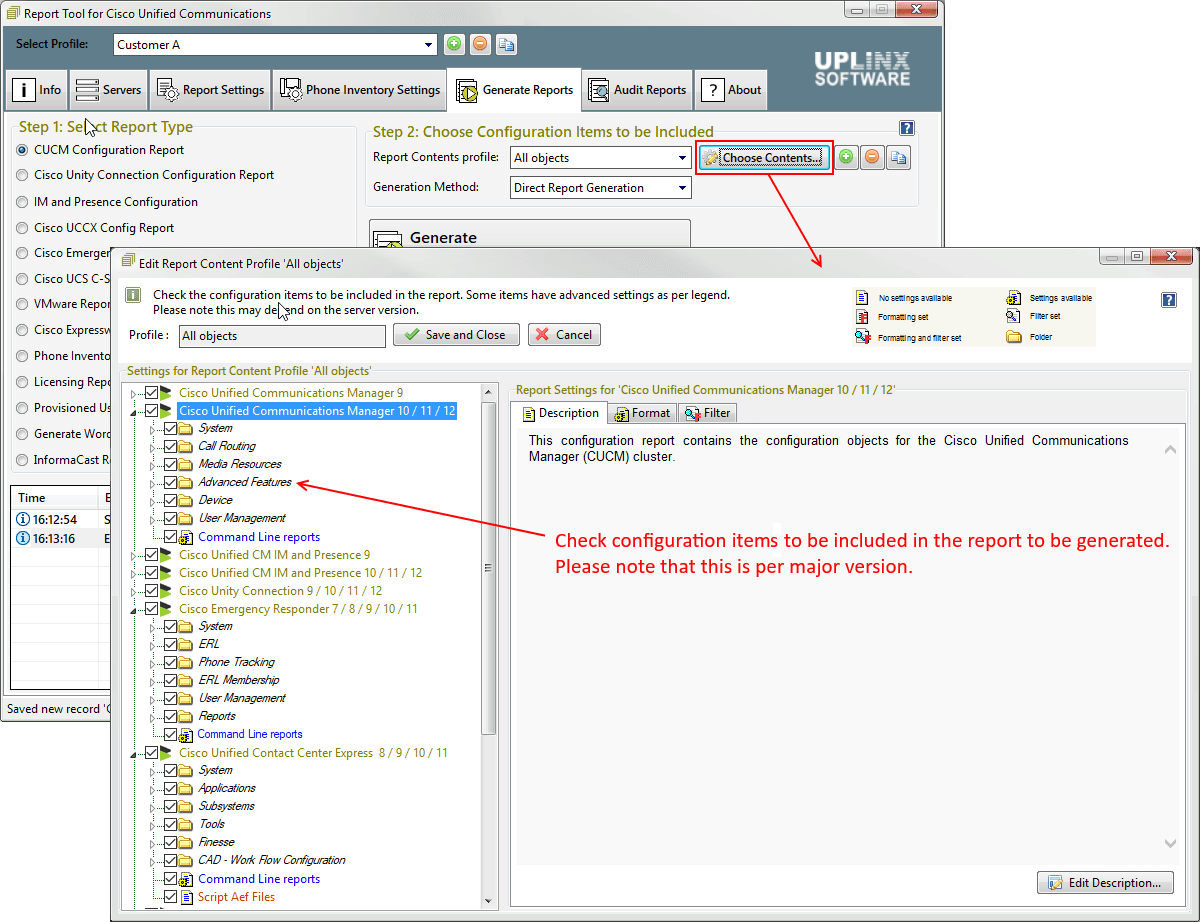Cancel editing the content profile
Image resolution: width=1200 pixels, height=922 pixels.
[564, 335]
